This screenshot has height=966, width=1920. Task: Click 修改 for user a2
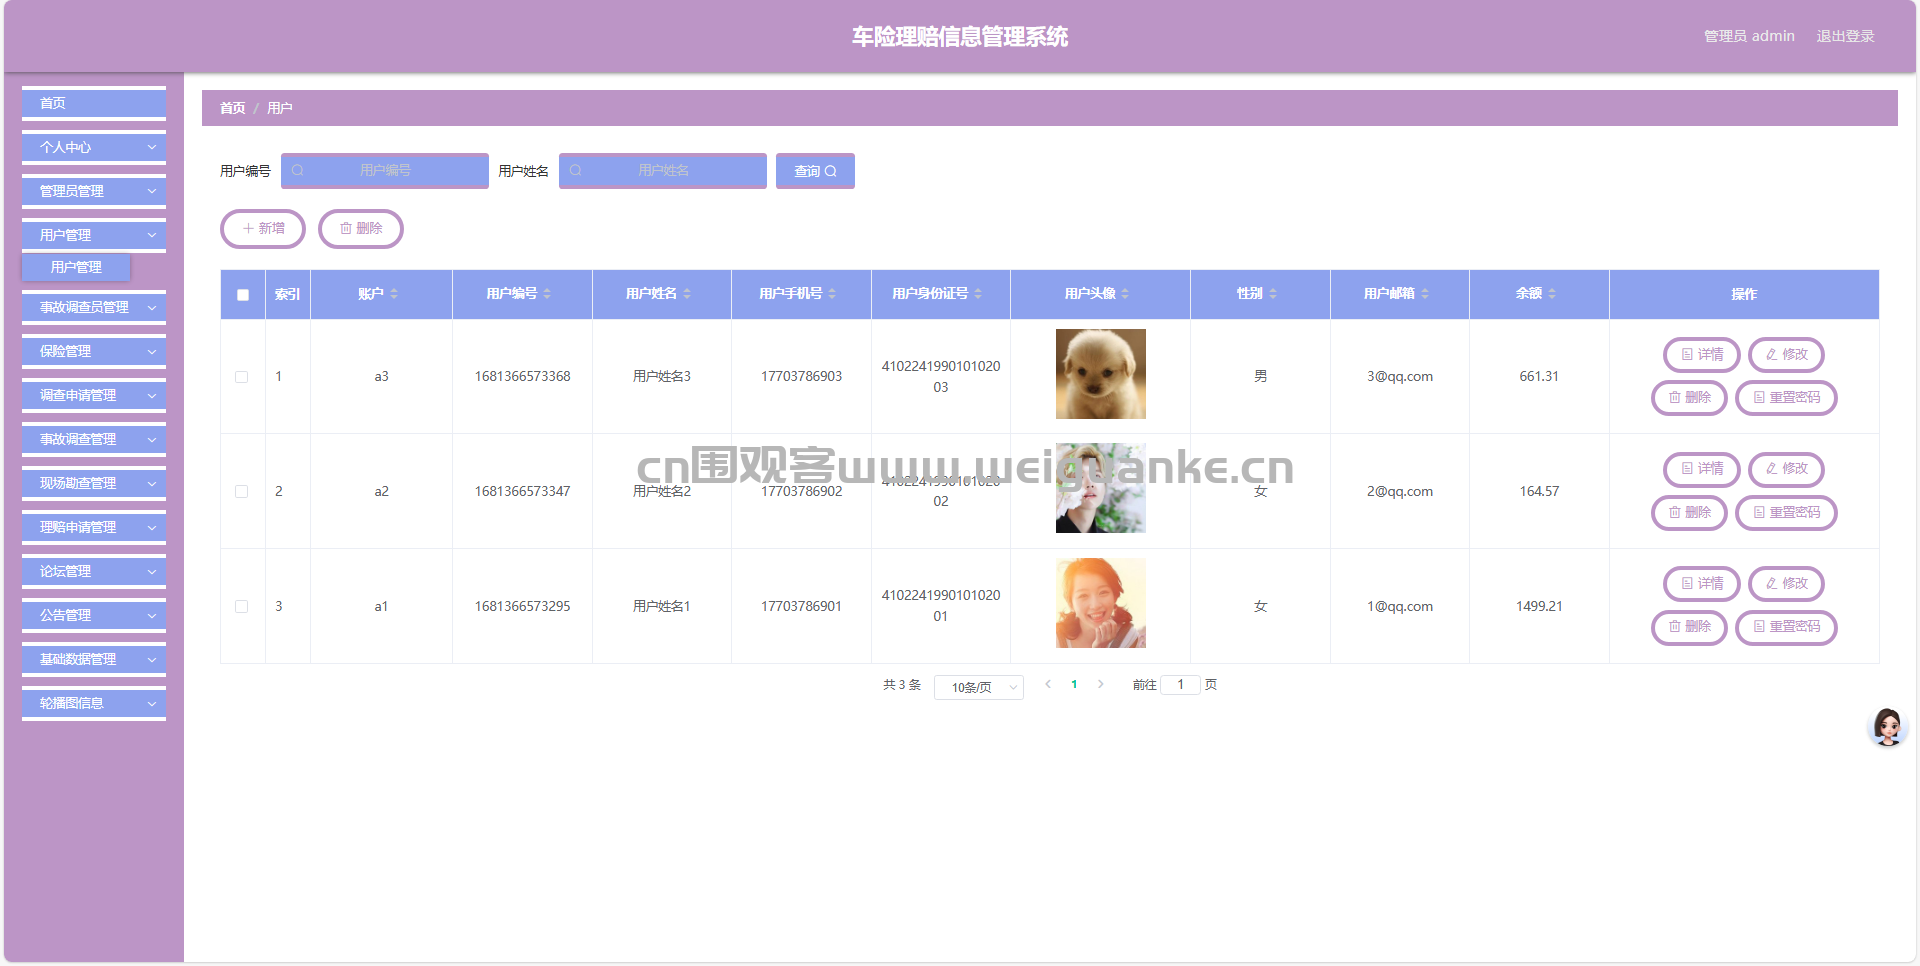[1786, 469]
